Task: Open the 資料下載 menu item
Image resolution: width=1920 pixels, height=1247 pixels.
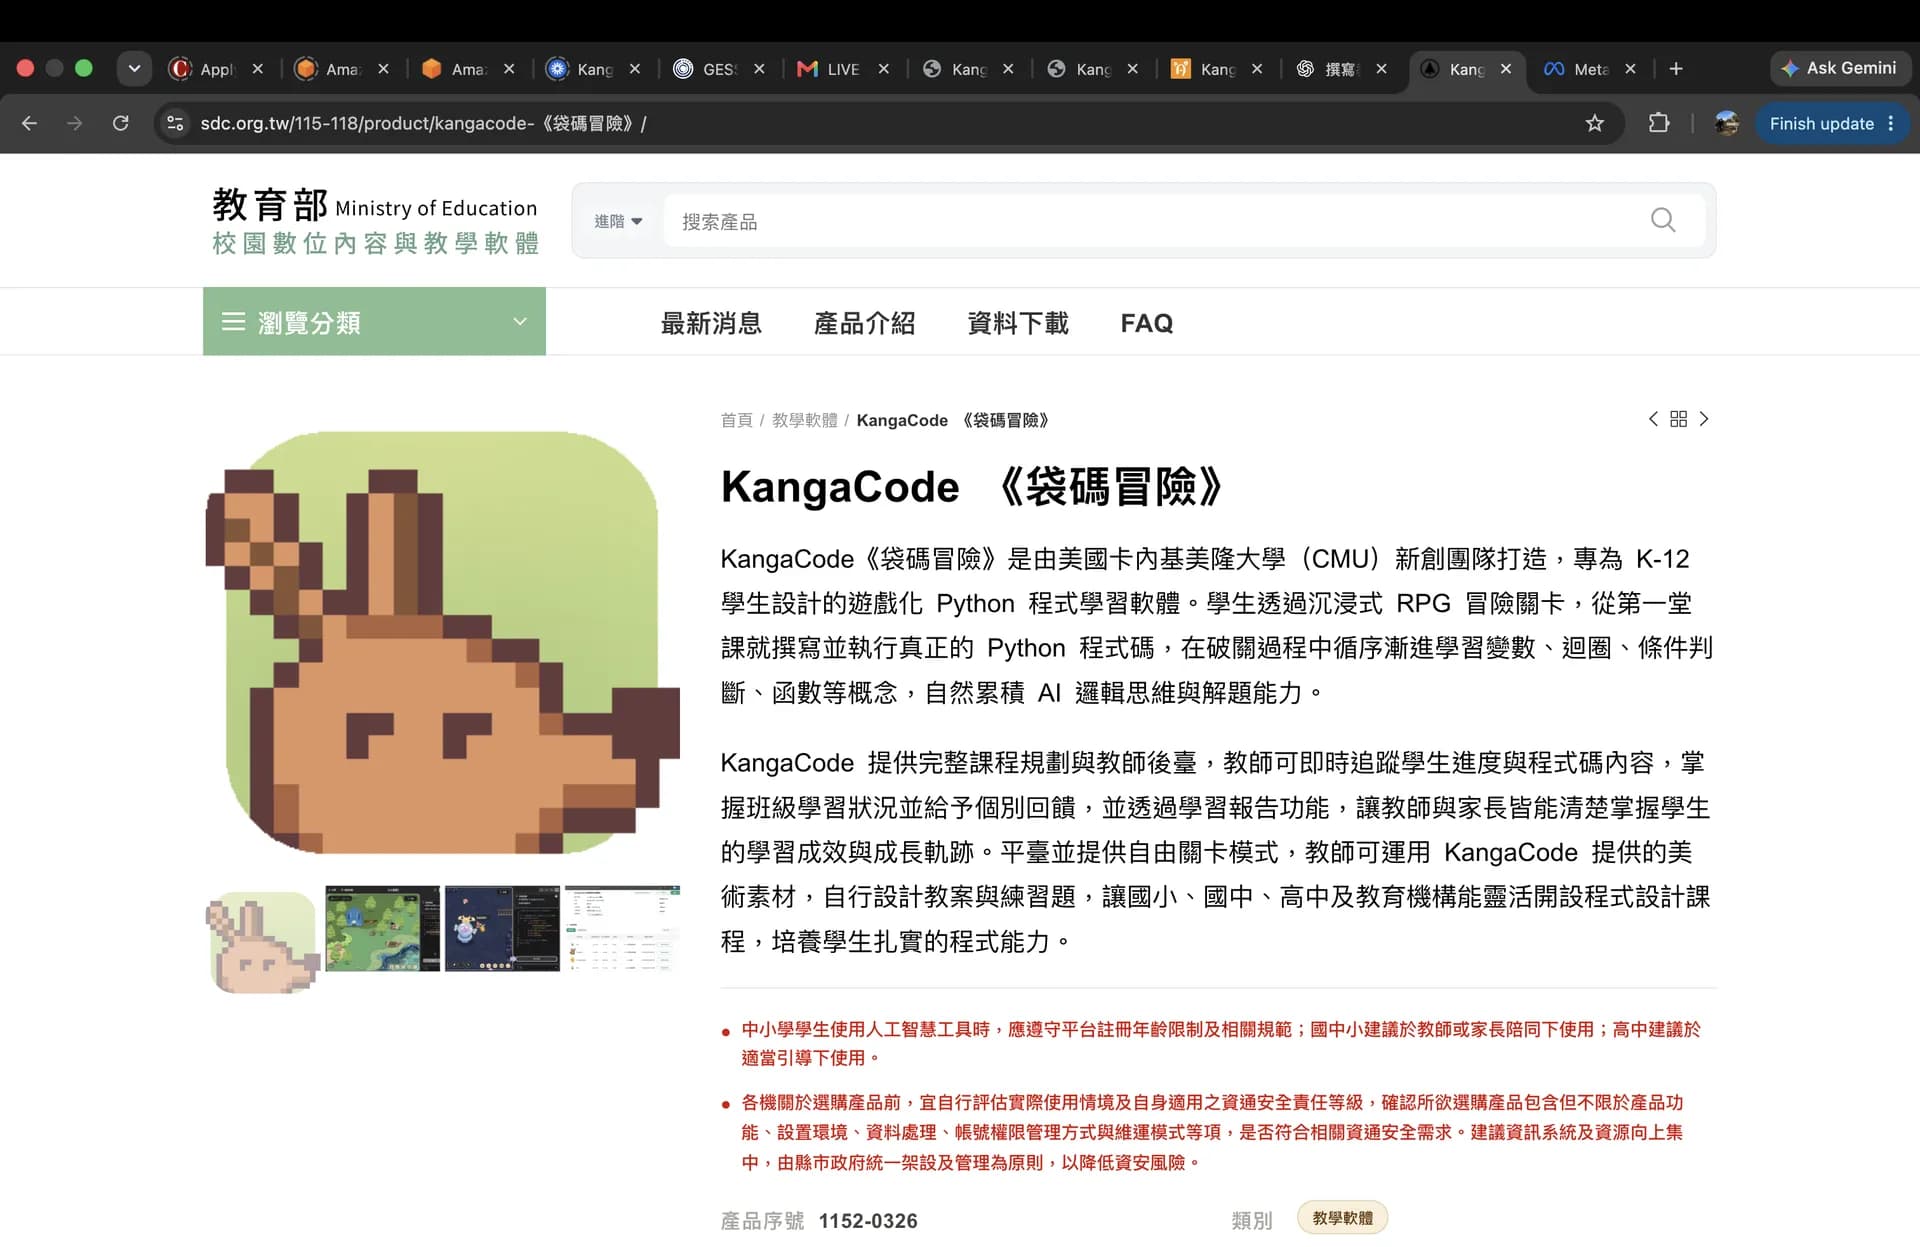Action: coord(1018,323)
